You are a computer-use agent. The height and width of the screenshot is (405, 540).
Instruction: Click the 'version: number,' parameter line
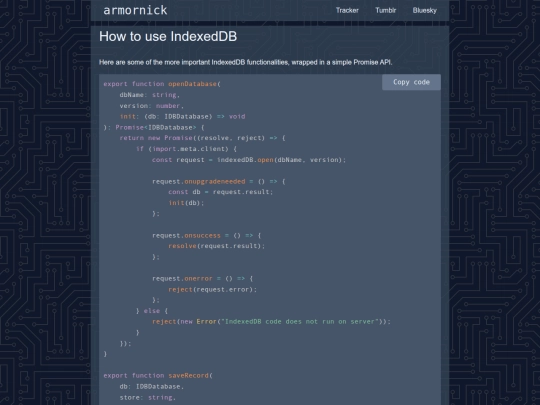[x=152, y=106]
